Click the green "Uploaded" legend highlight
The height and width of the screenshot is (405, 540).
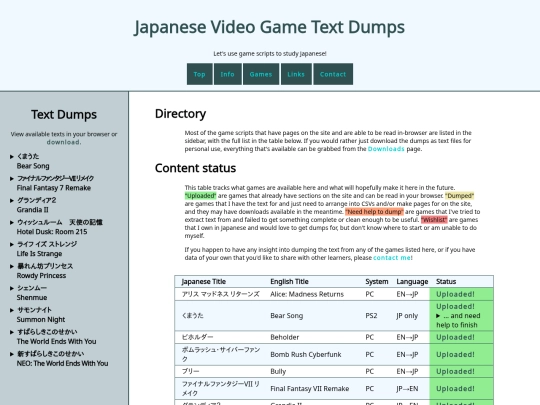pos(200,196)
